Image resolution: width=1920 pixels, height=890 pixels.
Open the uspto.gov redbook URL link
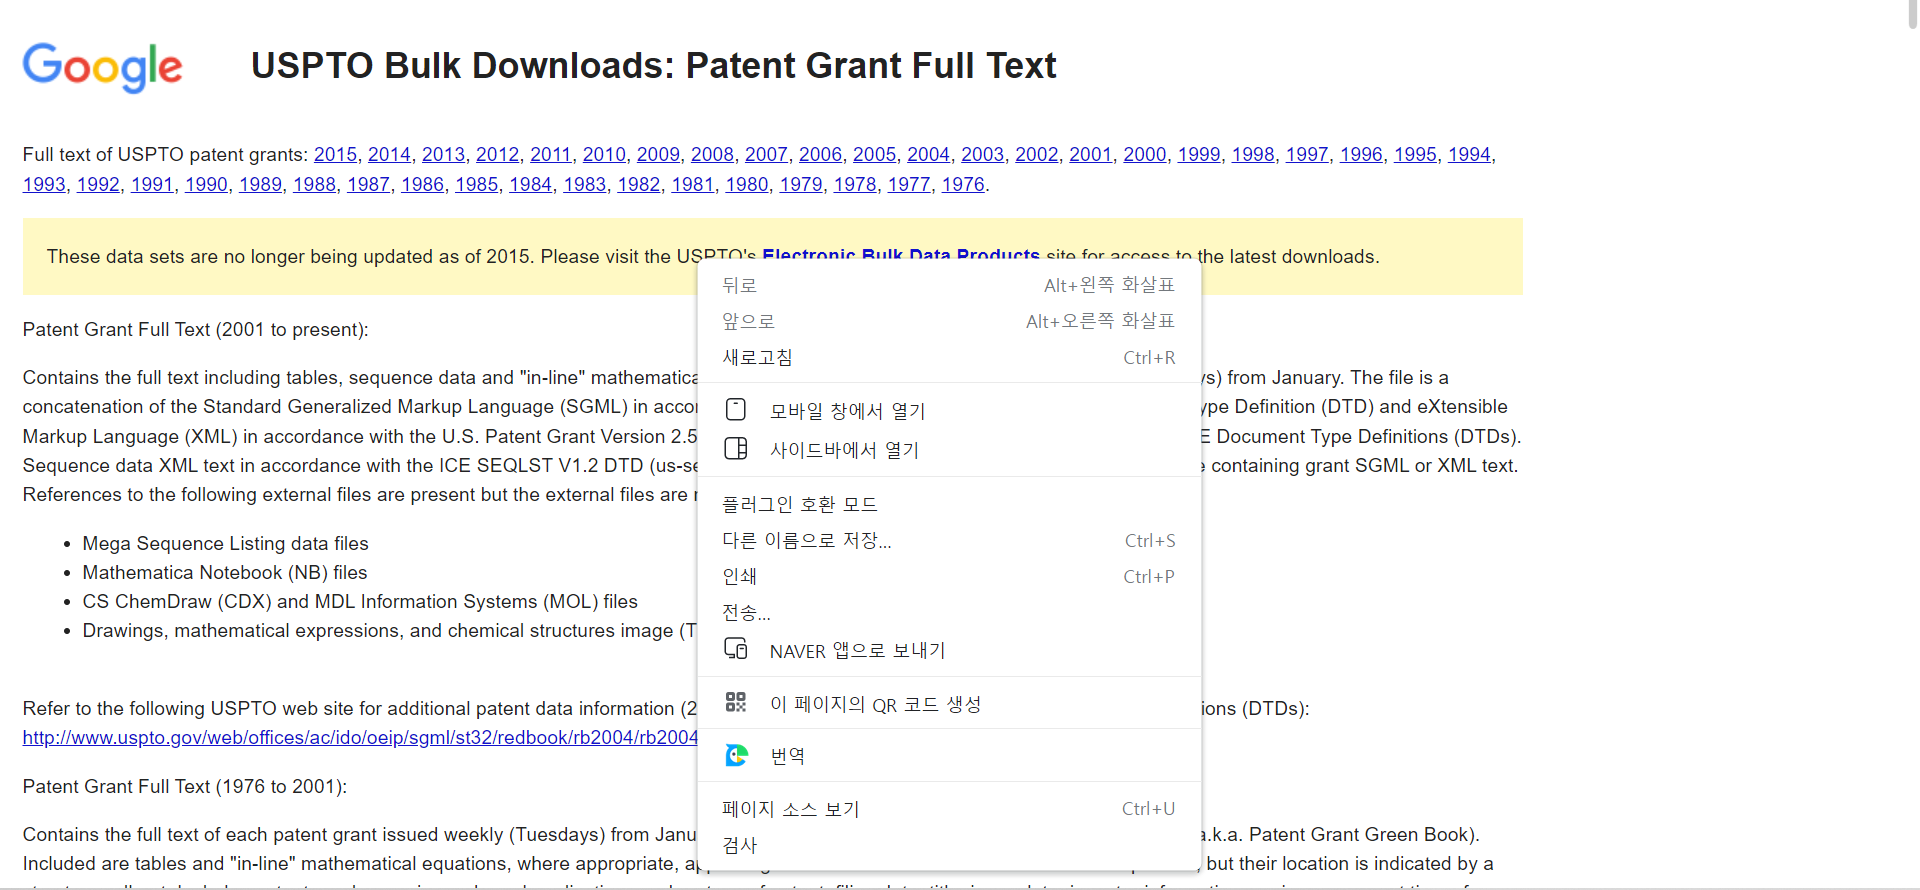click(360, 737)
